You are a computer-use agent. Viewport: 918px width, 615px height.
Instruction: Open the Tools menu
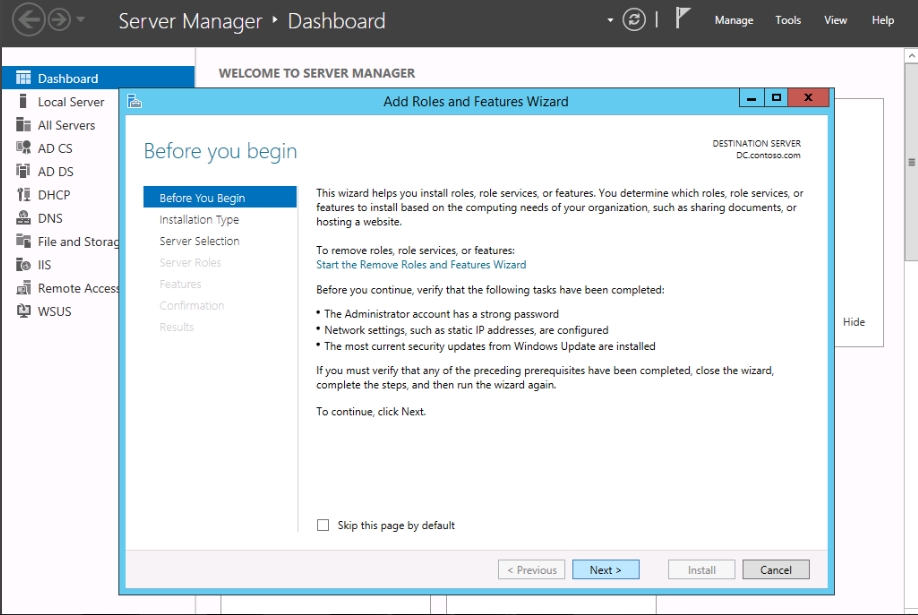point(788,20)
